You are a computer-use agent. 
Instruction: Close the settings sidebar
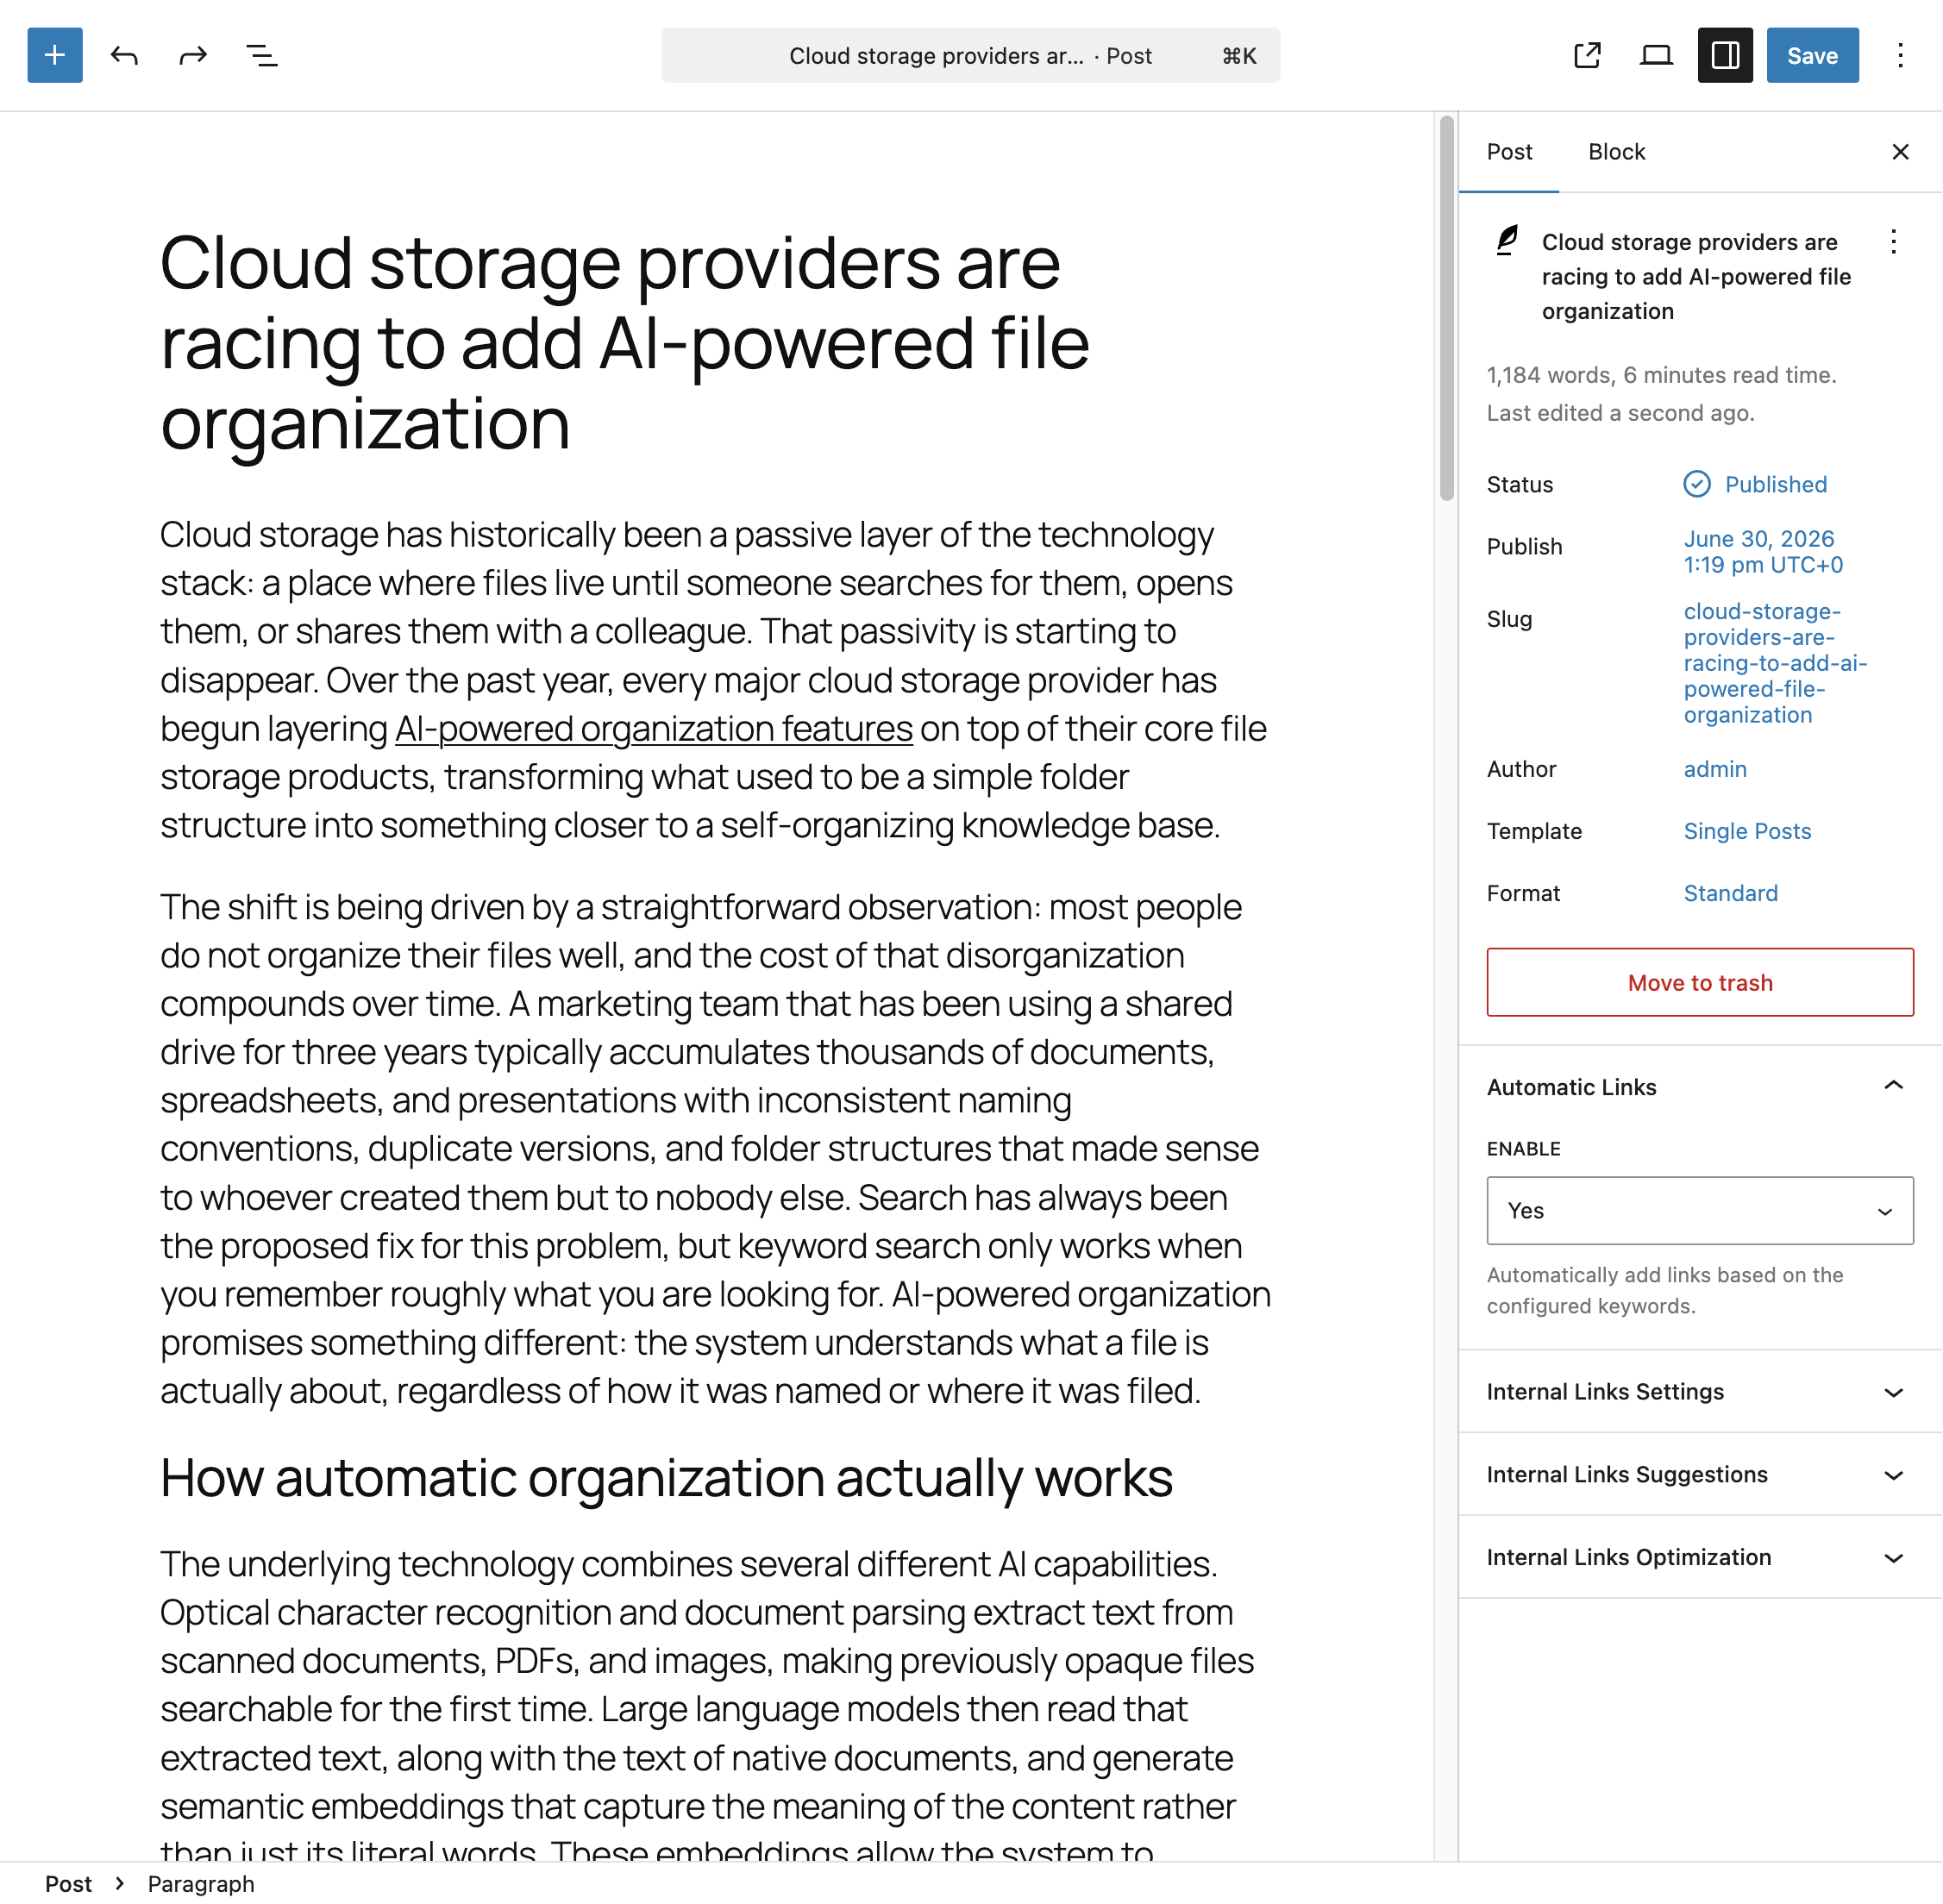[x=1900, y=152]
